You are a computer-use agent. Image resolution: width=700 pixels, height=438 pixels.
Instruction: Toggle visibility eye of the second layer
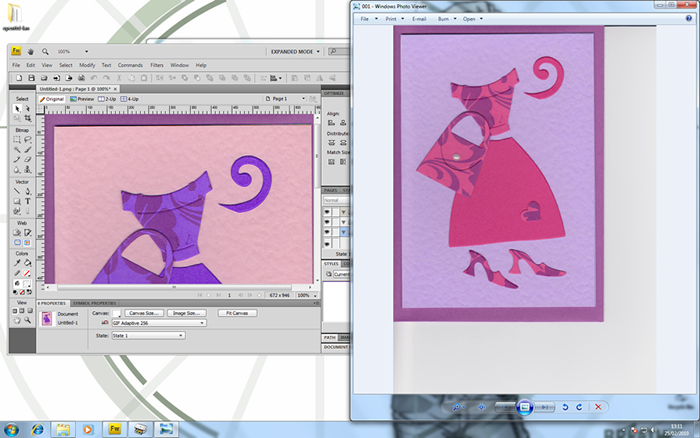point(327,221)
